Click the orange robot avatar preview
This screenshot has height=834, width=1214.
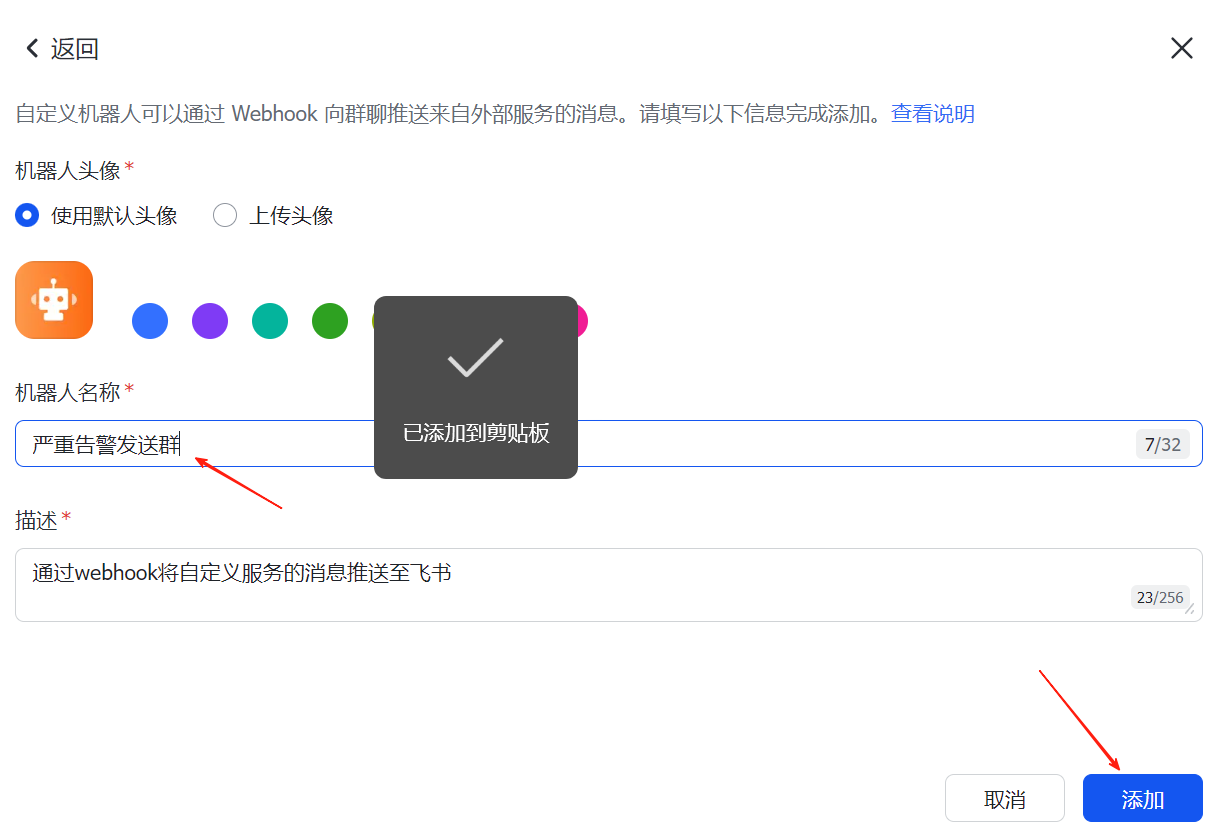click(54, 300)
